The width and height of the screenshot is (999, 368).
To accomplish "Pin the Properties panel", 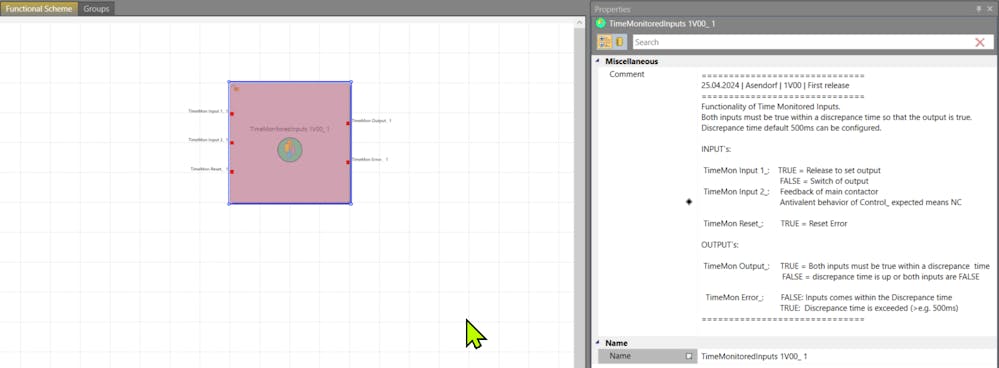I will 979,10.
